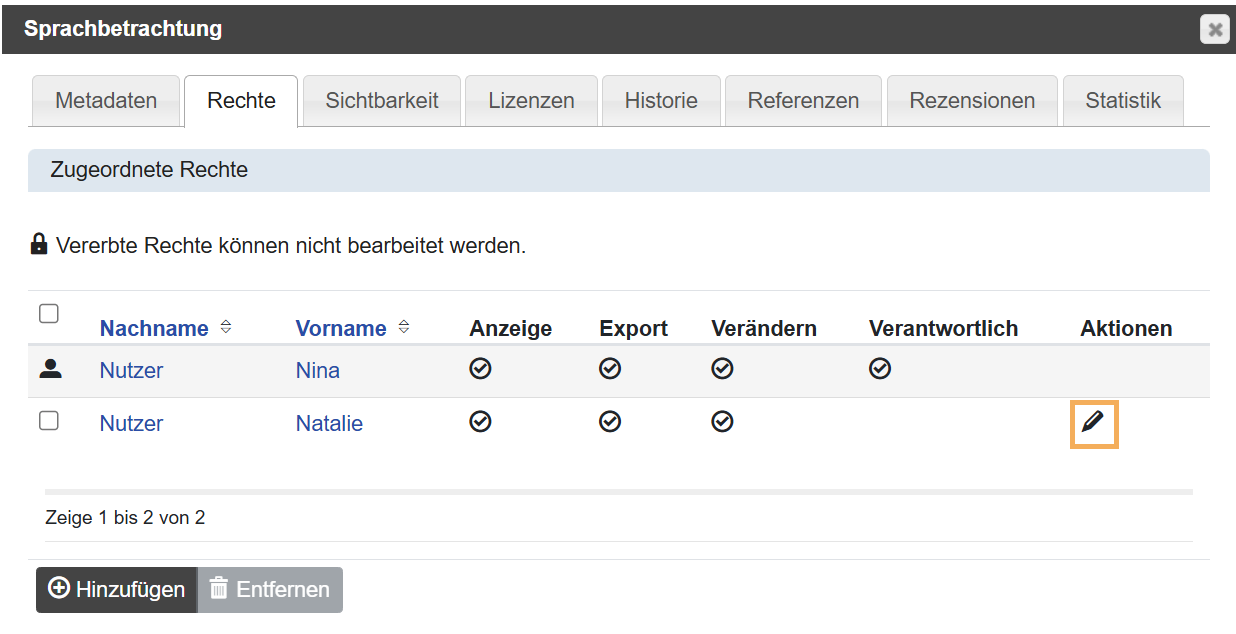This screenshot has height=634, width=1236.
Task: Close the Sprachbetrachtung dialog
Action: tap(1214, 30)
